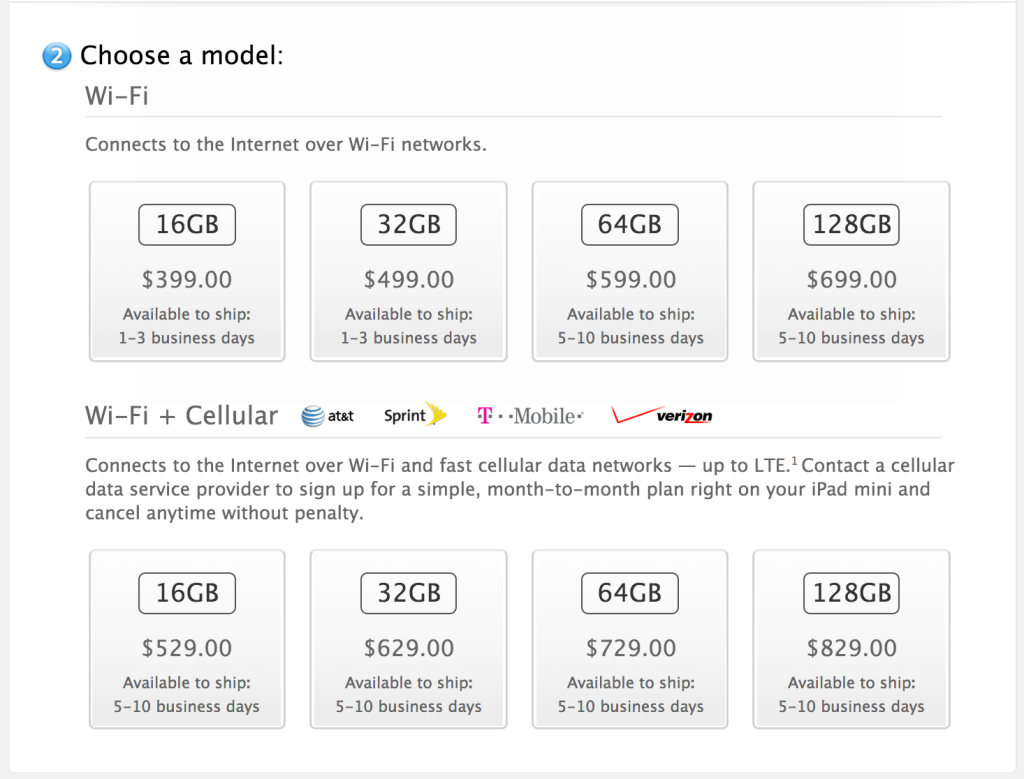This screenshot has height=779, width=1024.
Task: Click the 'Choose a model:' heading
Action: tap(182, 56)
